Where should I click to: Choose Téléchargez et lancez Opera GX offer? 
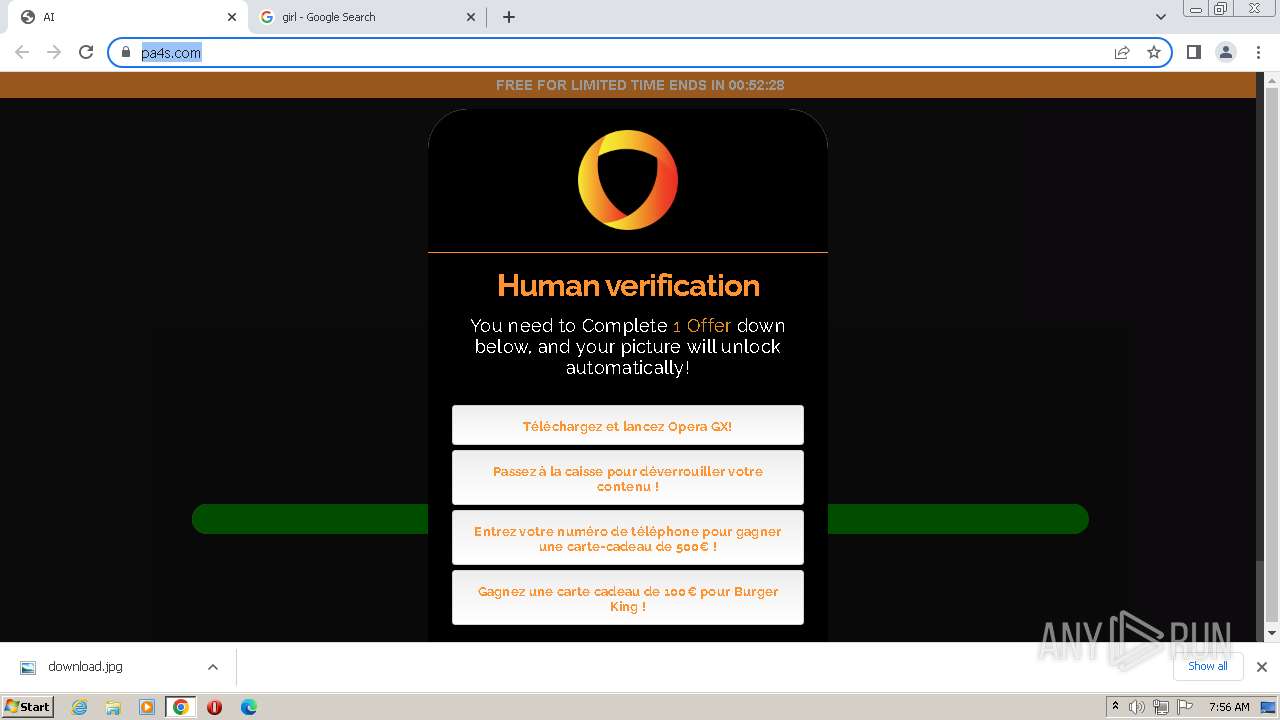point(628,426)
